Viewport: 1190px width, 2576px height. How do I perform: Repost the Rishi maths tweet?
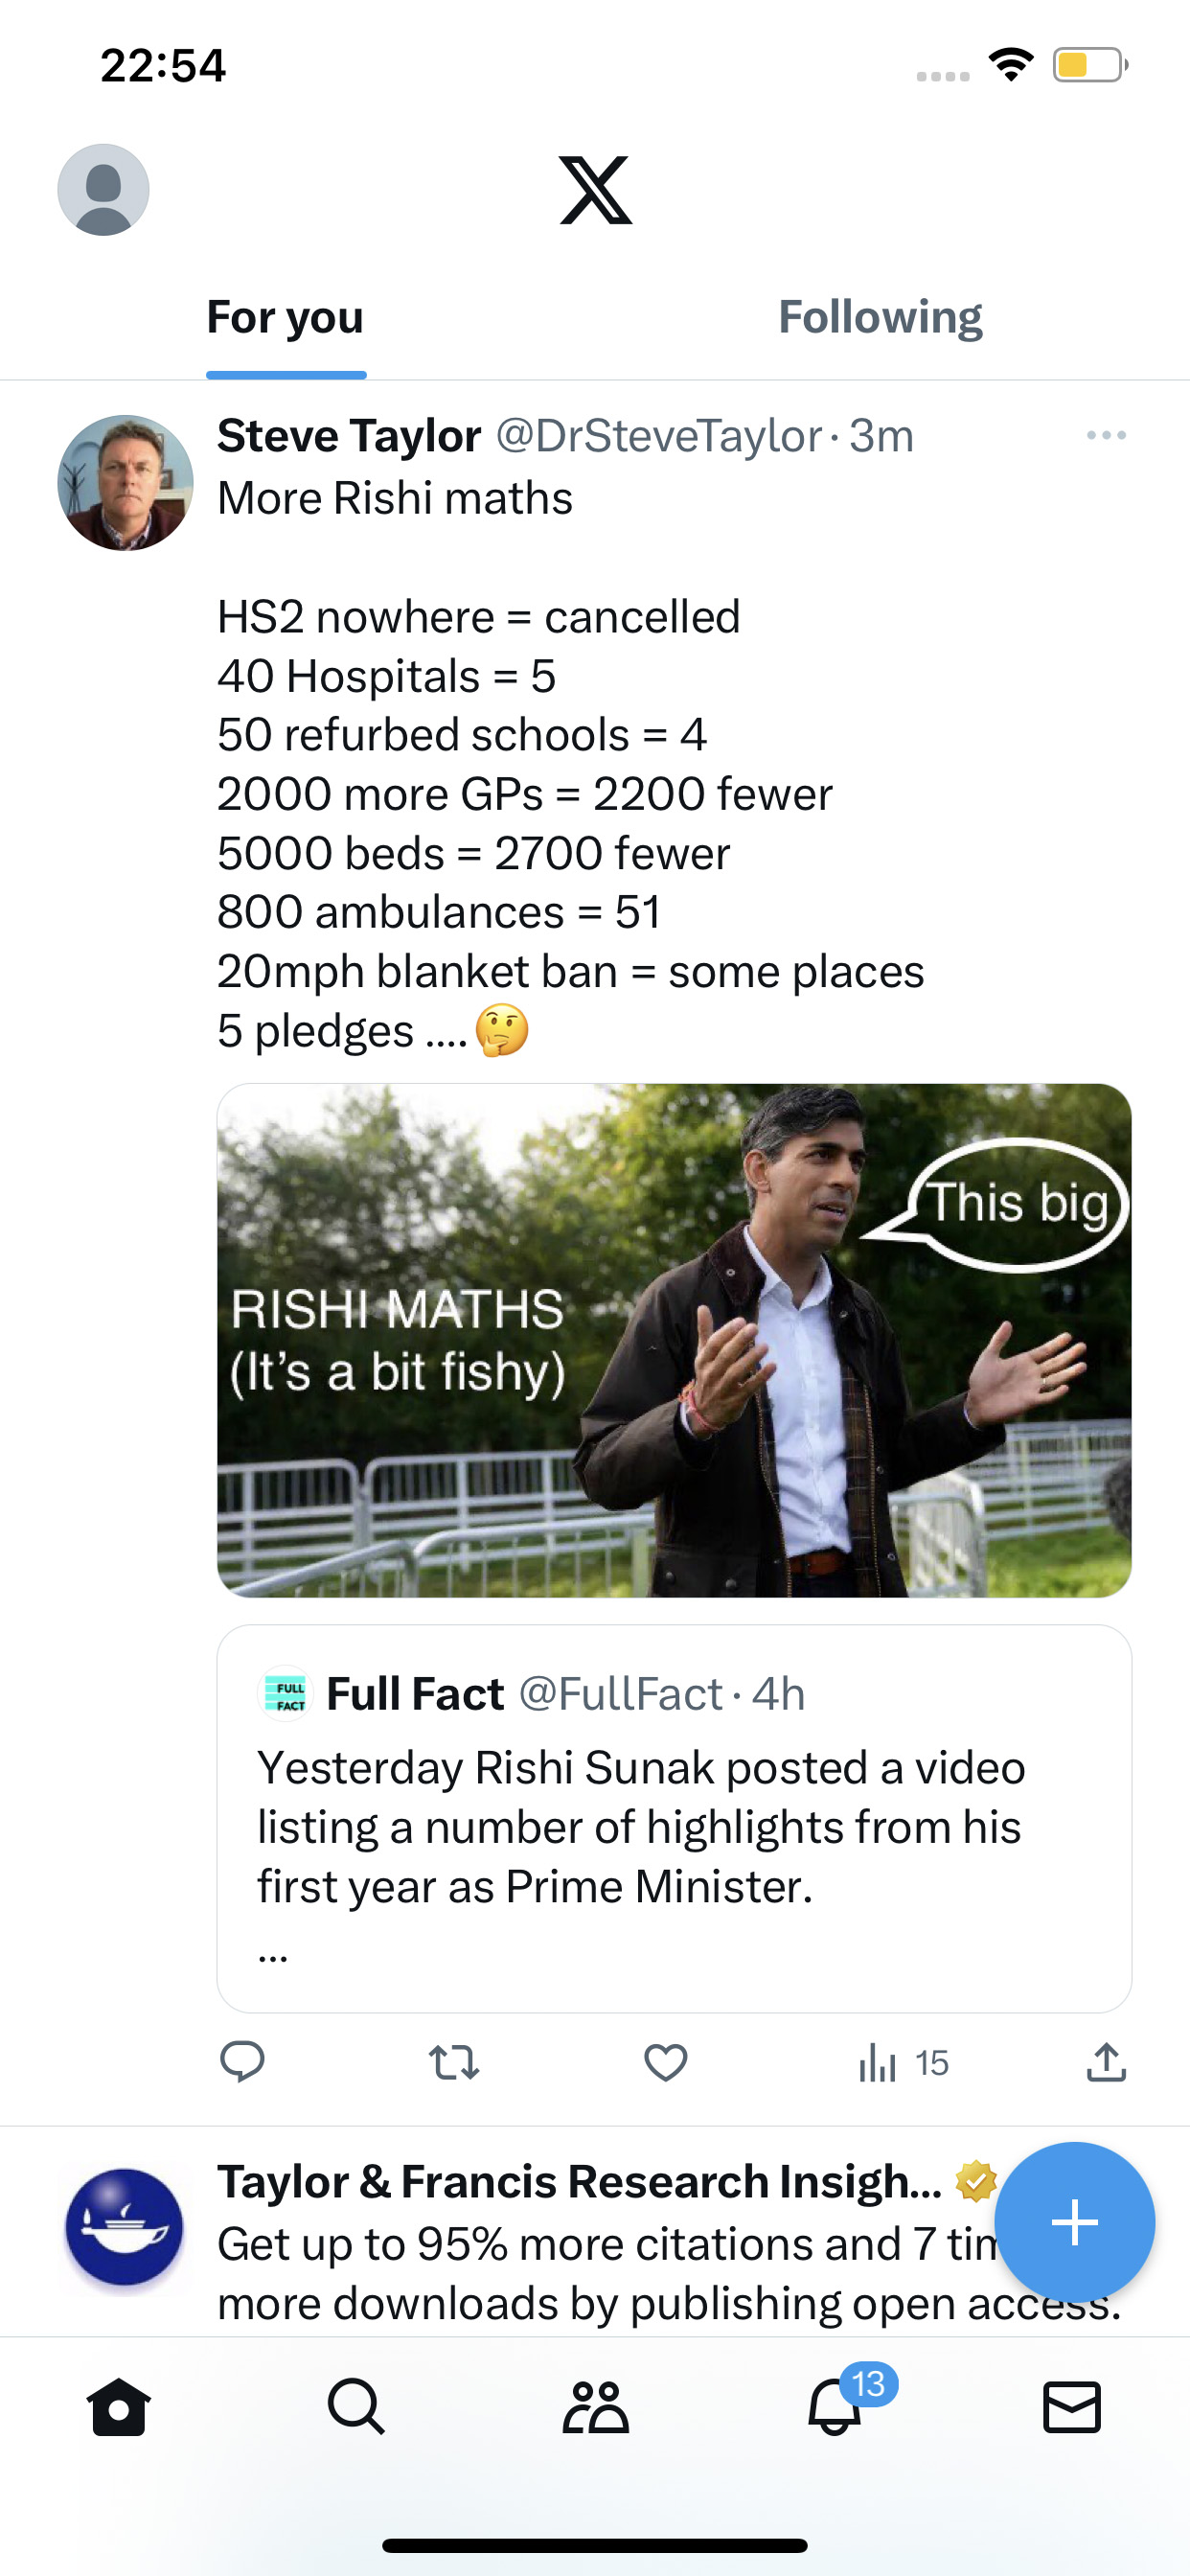tap(454, 2063)
